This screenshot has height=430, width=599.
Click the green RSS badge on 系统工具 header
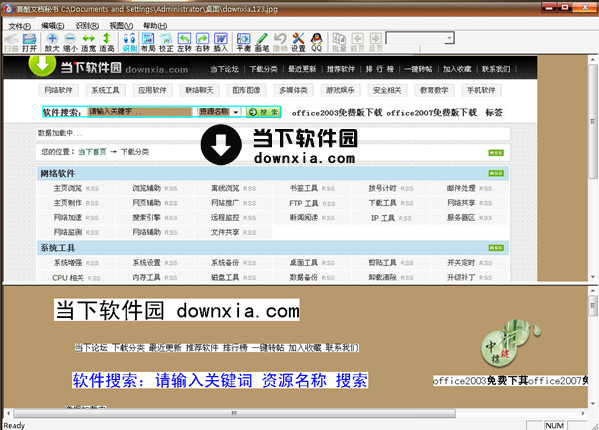pos(496,248)
